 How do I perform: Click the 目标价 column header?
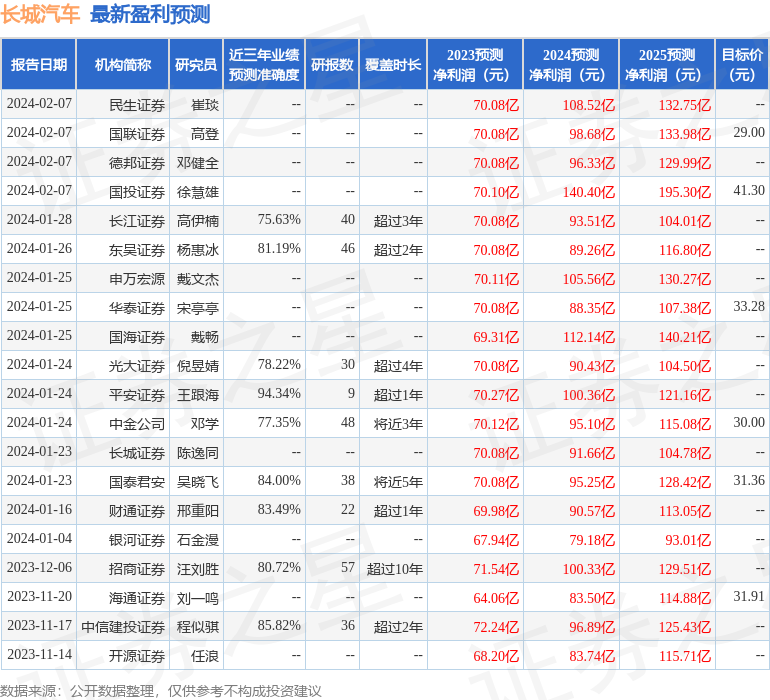point(742,65)
